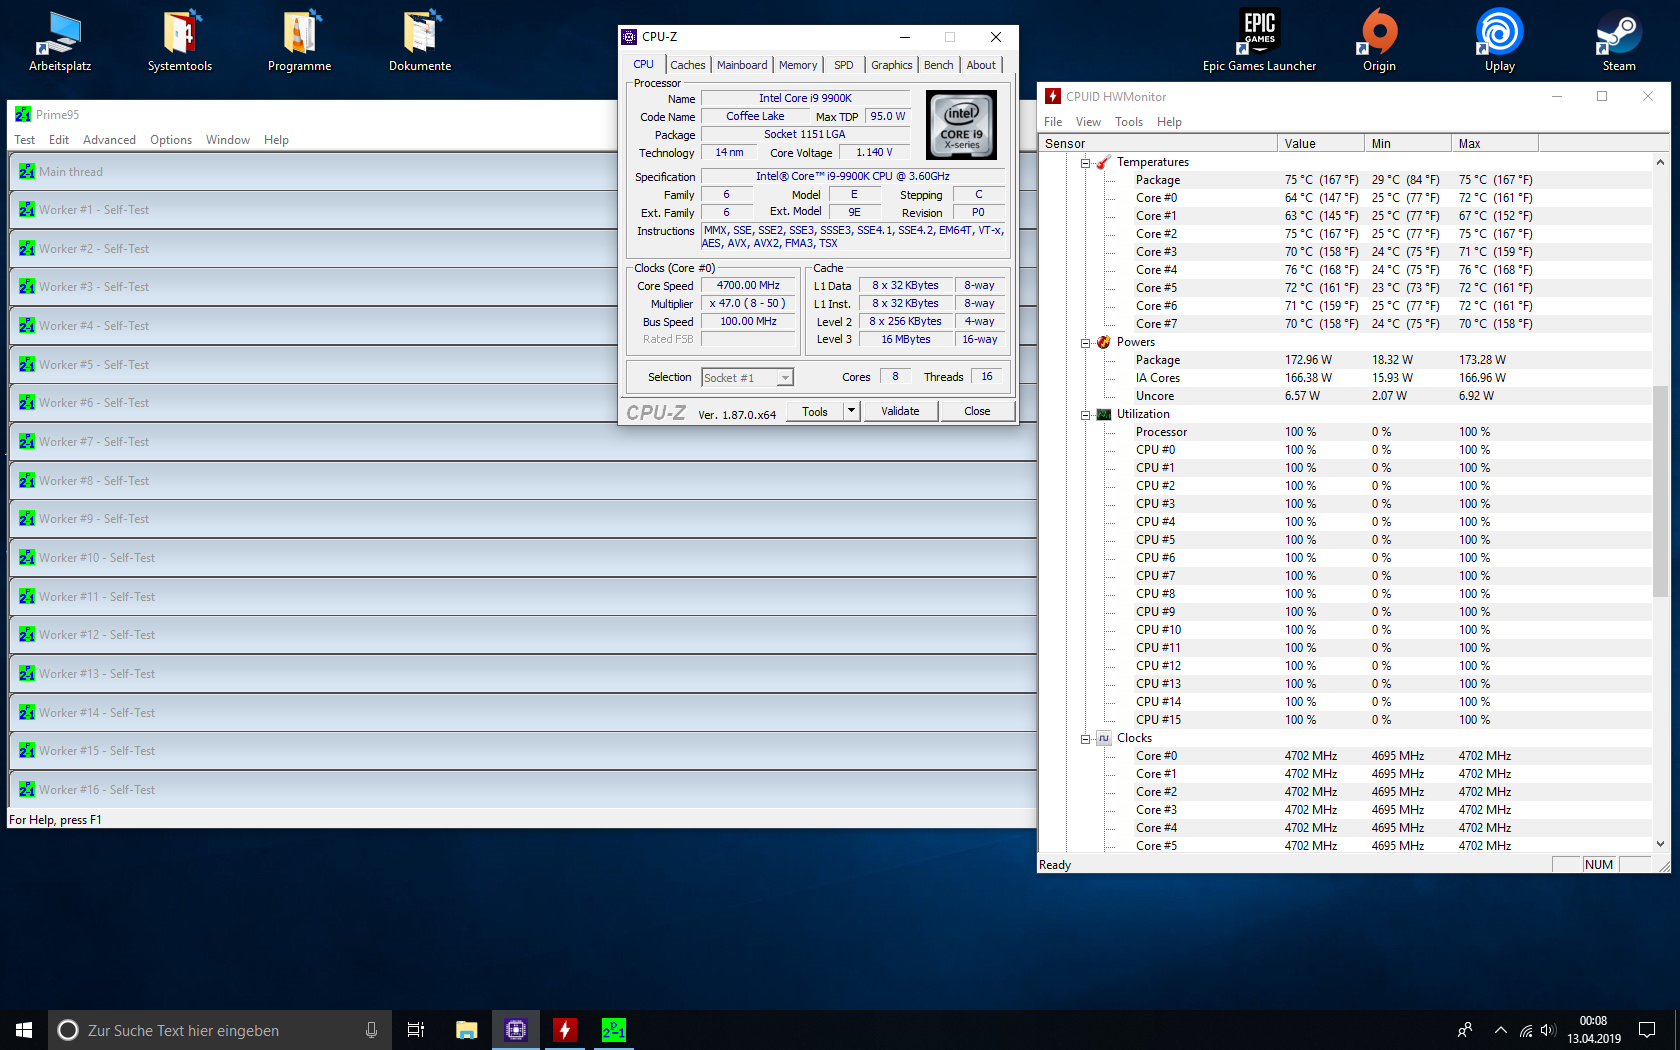
Task: Collapse the Clocks tree node
Action: (1086, 738)
